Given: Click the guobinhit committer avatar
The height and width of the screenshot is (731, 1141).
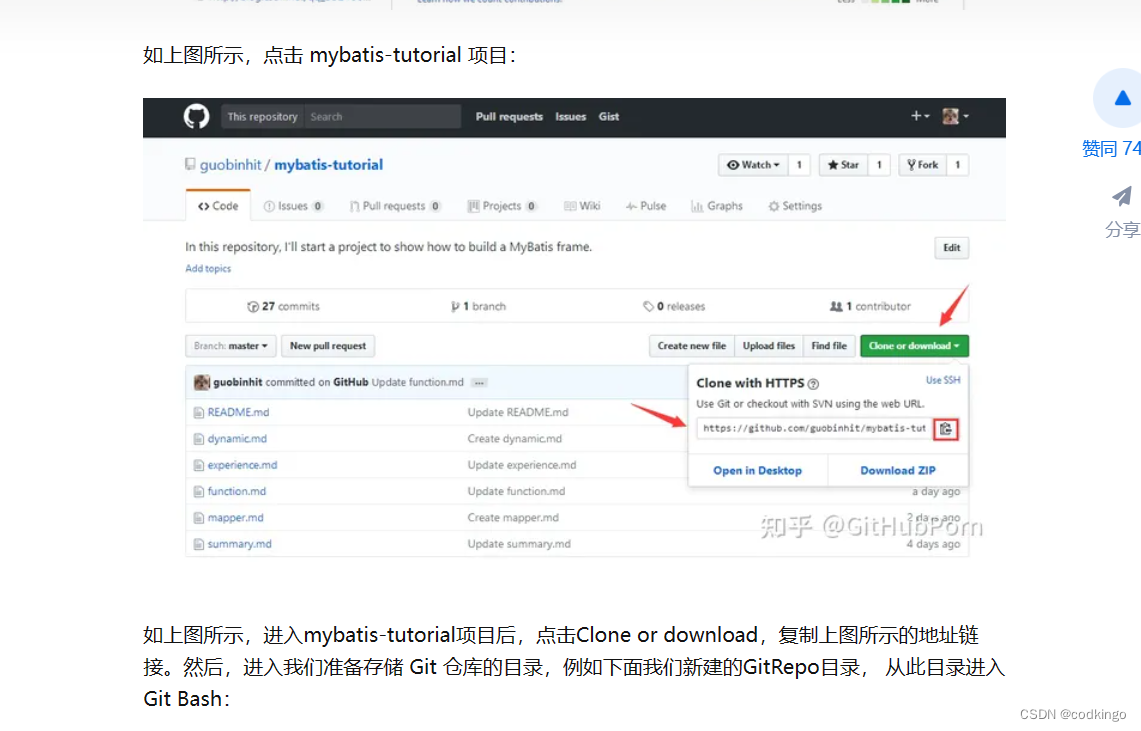Looking at the screenshot, I should pyautogui.click(x=202, y=383).
